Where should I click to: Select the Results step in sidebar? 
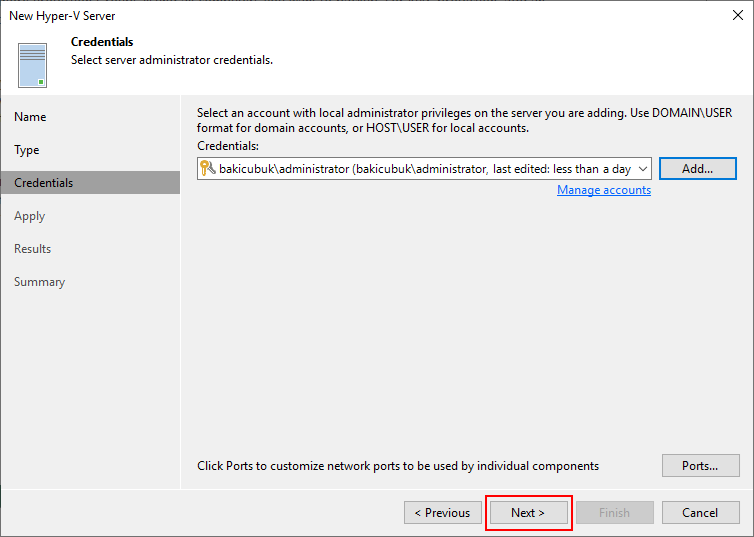coord(32,249)
